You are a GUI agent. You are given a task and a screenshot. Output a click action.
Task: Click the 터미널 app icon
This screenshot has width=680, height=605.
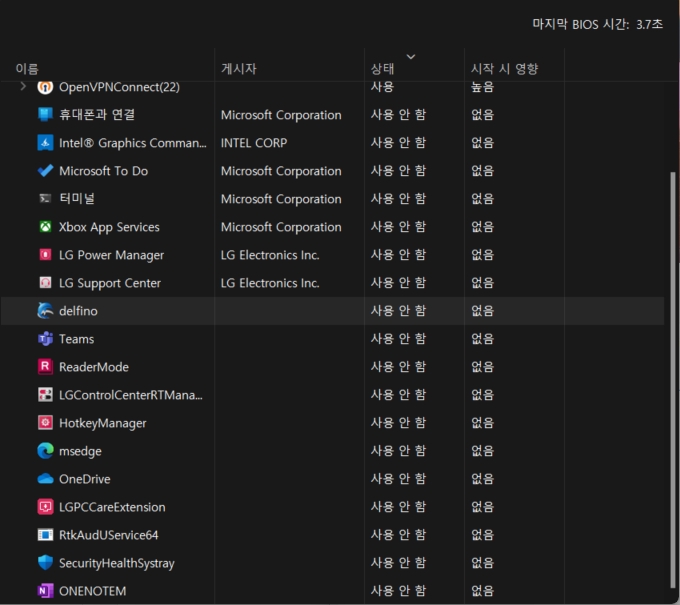coord(45,199)
